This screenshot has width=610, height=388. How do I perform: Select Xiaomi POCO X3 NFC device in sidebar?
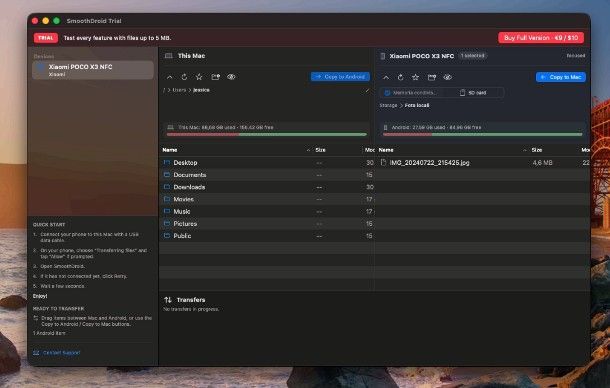click(x=93, y=70)
